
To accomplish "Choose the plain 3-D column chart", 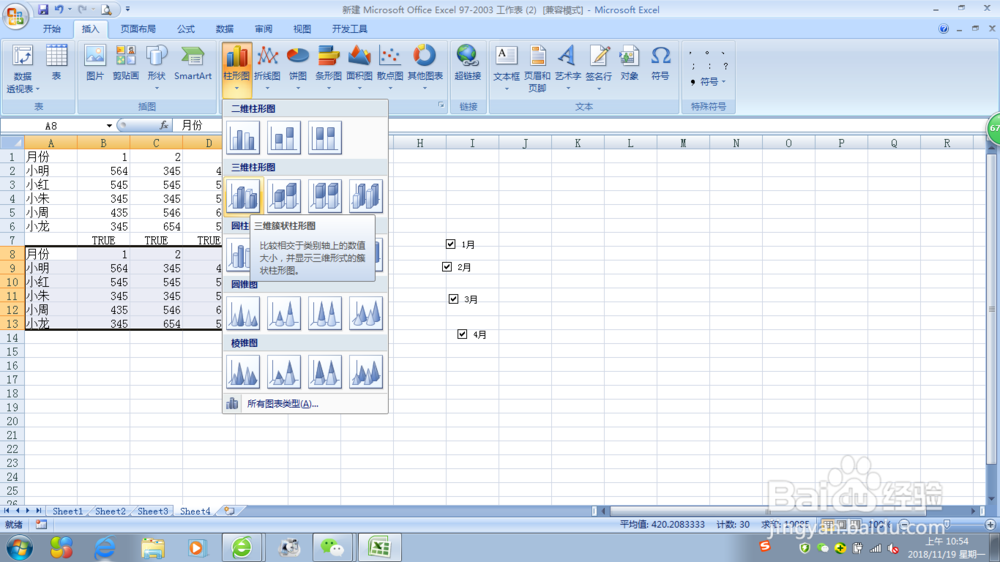I will (x=365, y=196).
